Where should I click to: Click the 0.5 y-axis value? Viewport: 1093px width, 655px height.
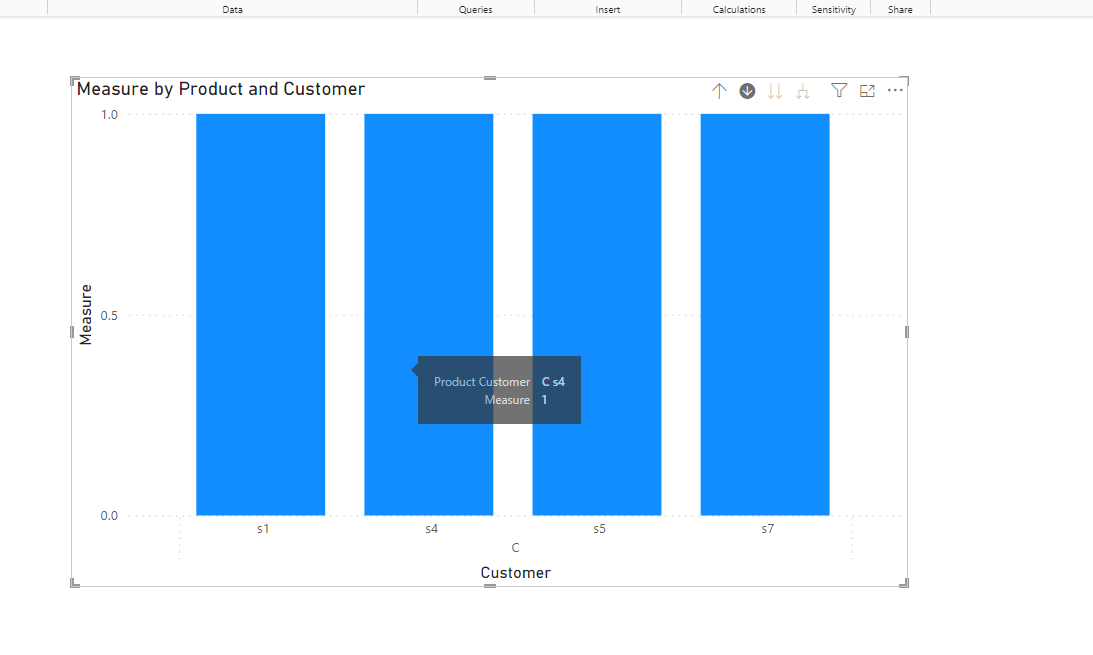pos(109,316)
